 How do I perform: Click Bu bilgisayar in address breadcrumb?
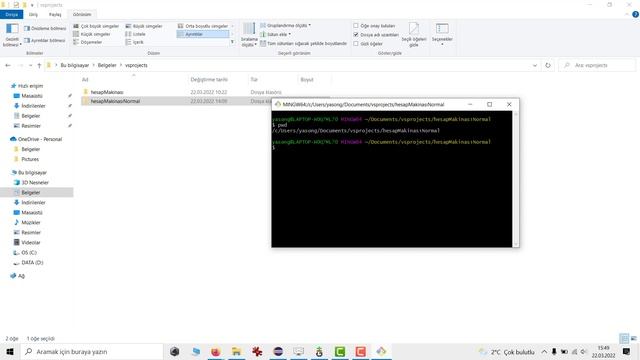(75, 65)
